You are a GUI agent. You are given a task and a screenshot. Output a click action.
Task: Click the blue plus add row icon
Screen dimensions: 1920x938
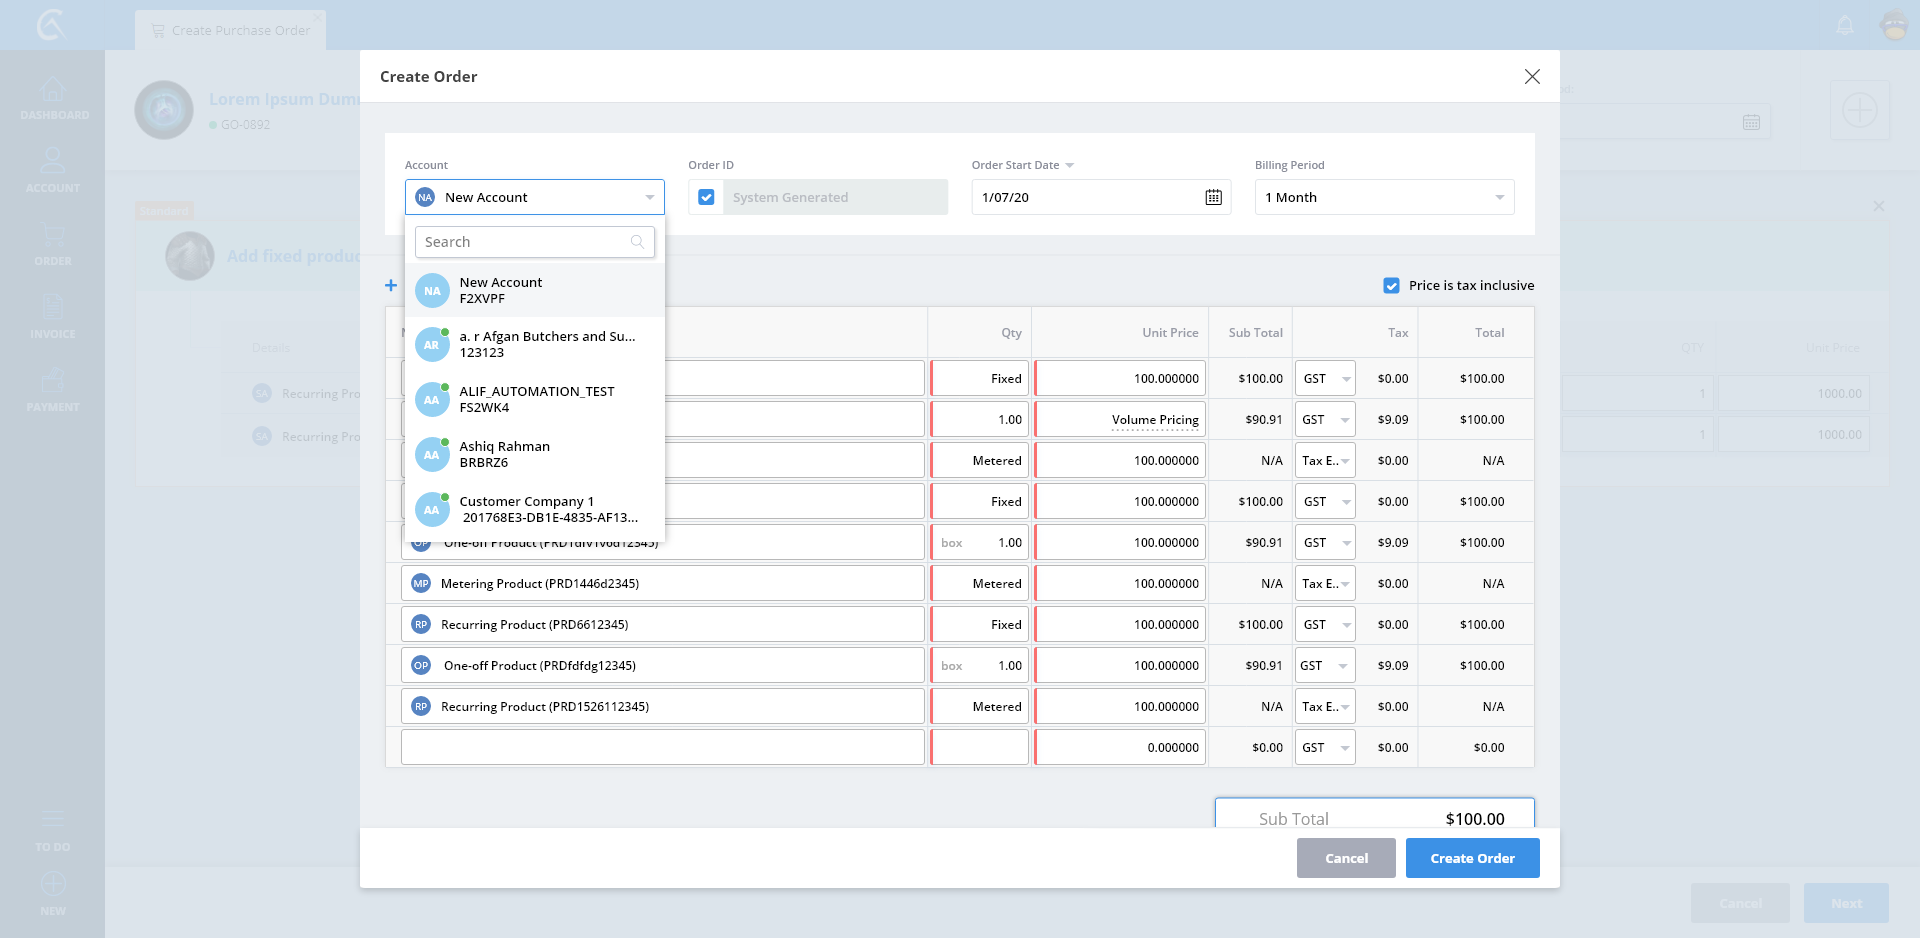[391, 286]
